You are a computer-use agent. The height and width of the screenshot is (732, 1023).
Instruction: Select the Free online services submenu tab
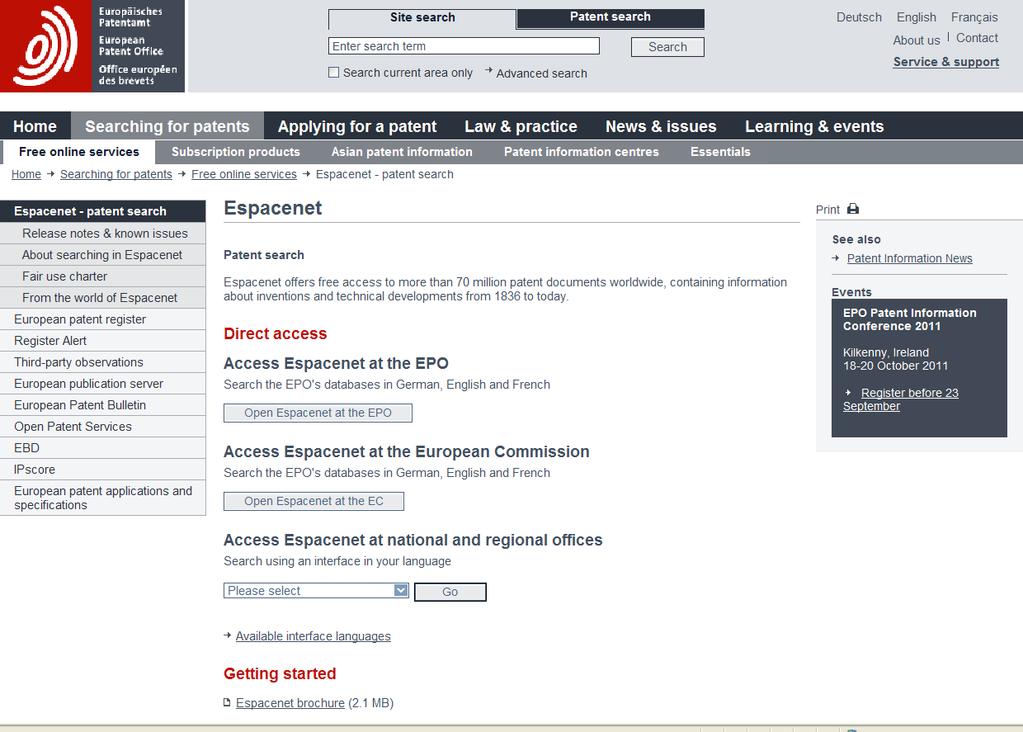[x=79, y=151]
